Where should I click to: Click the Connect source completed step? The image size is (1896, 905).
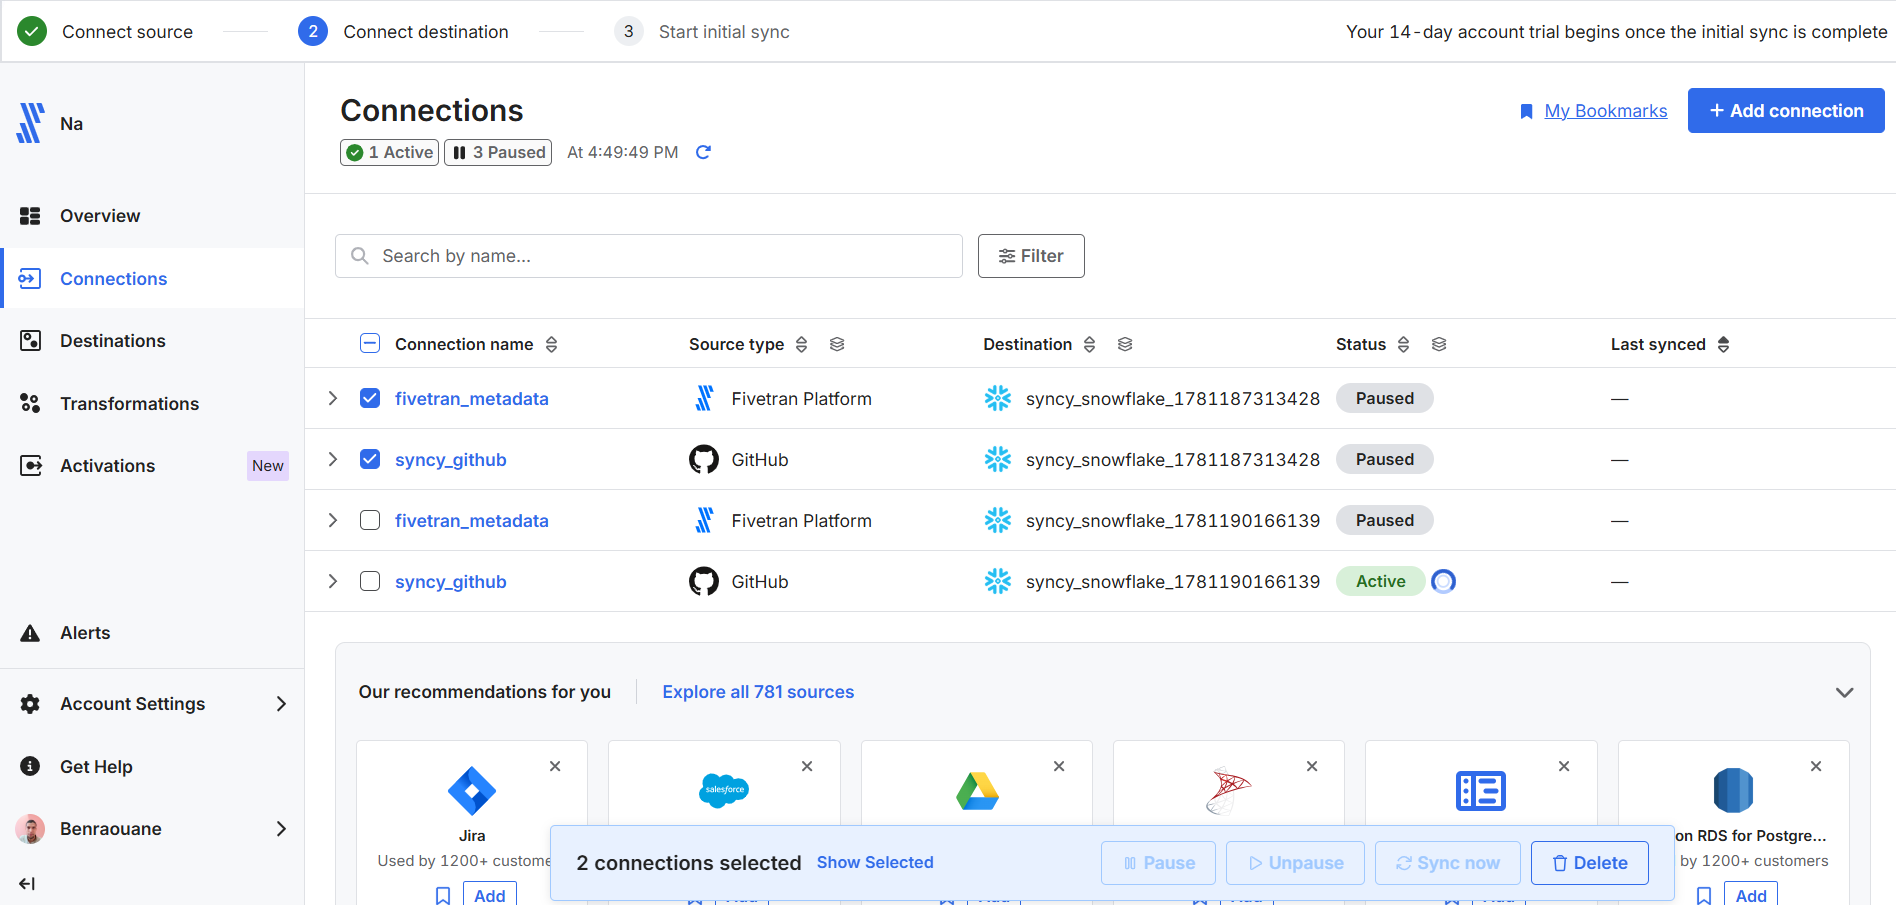(105, 32)
